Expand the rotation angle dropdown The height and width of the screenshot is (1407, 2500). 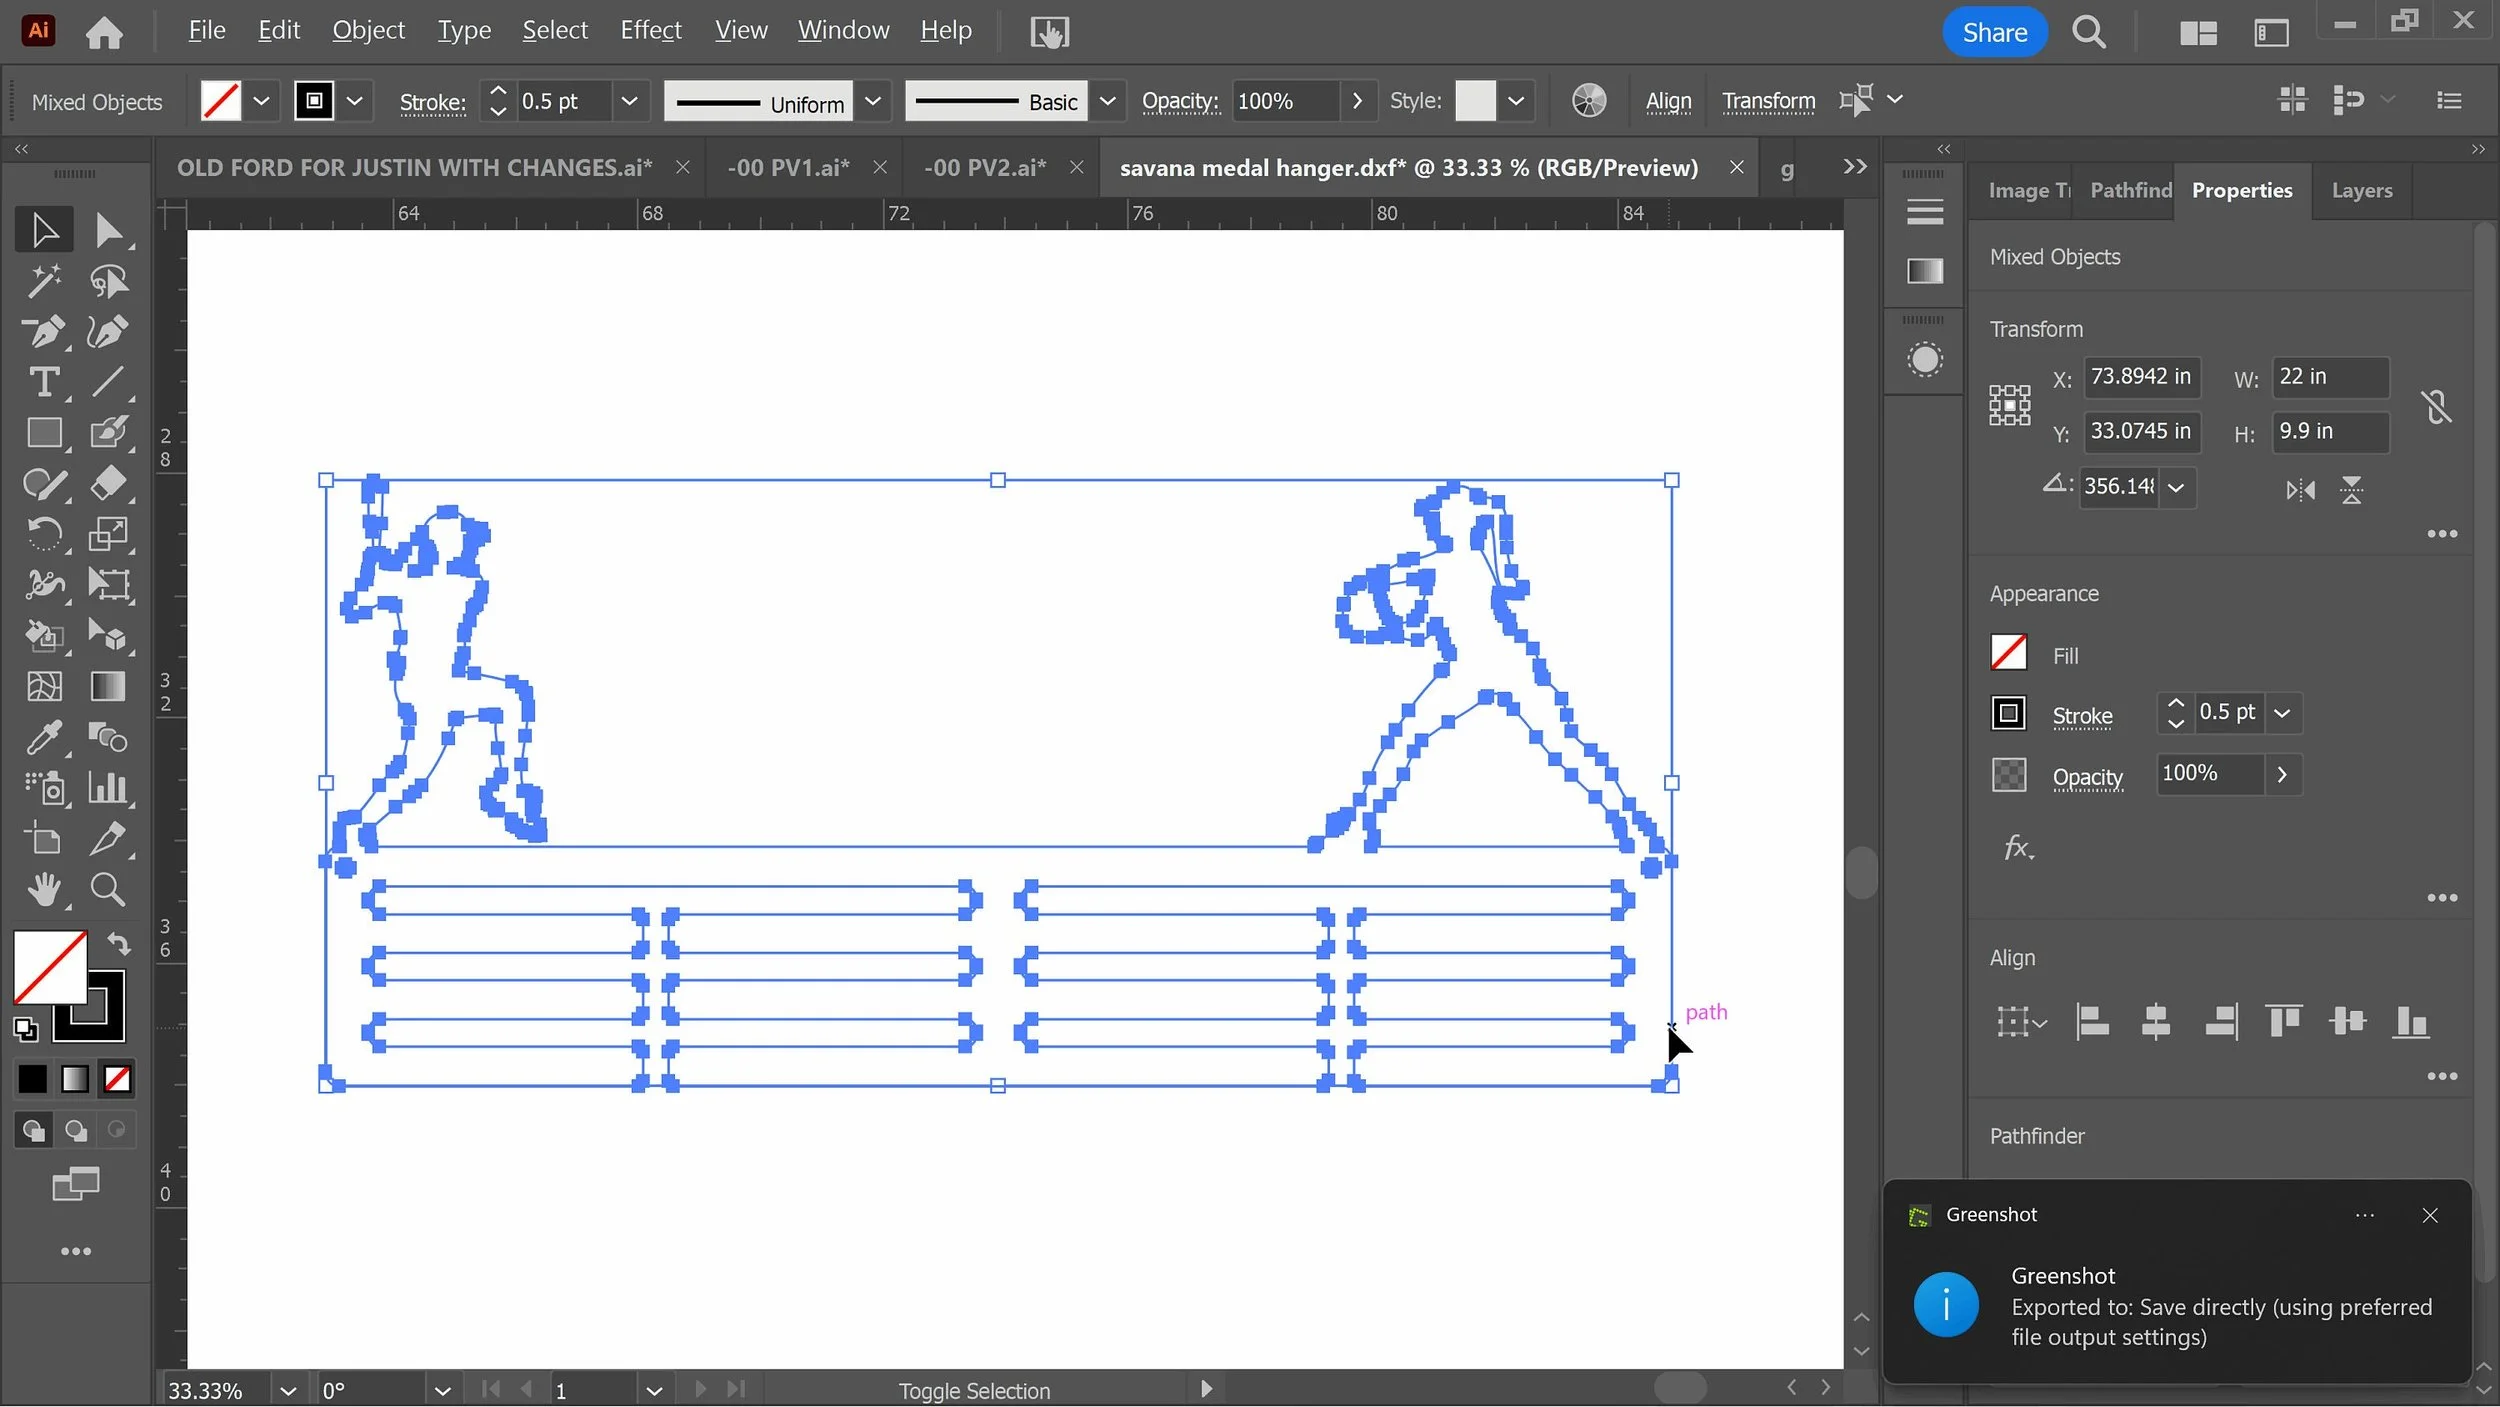point(2176,488)
